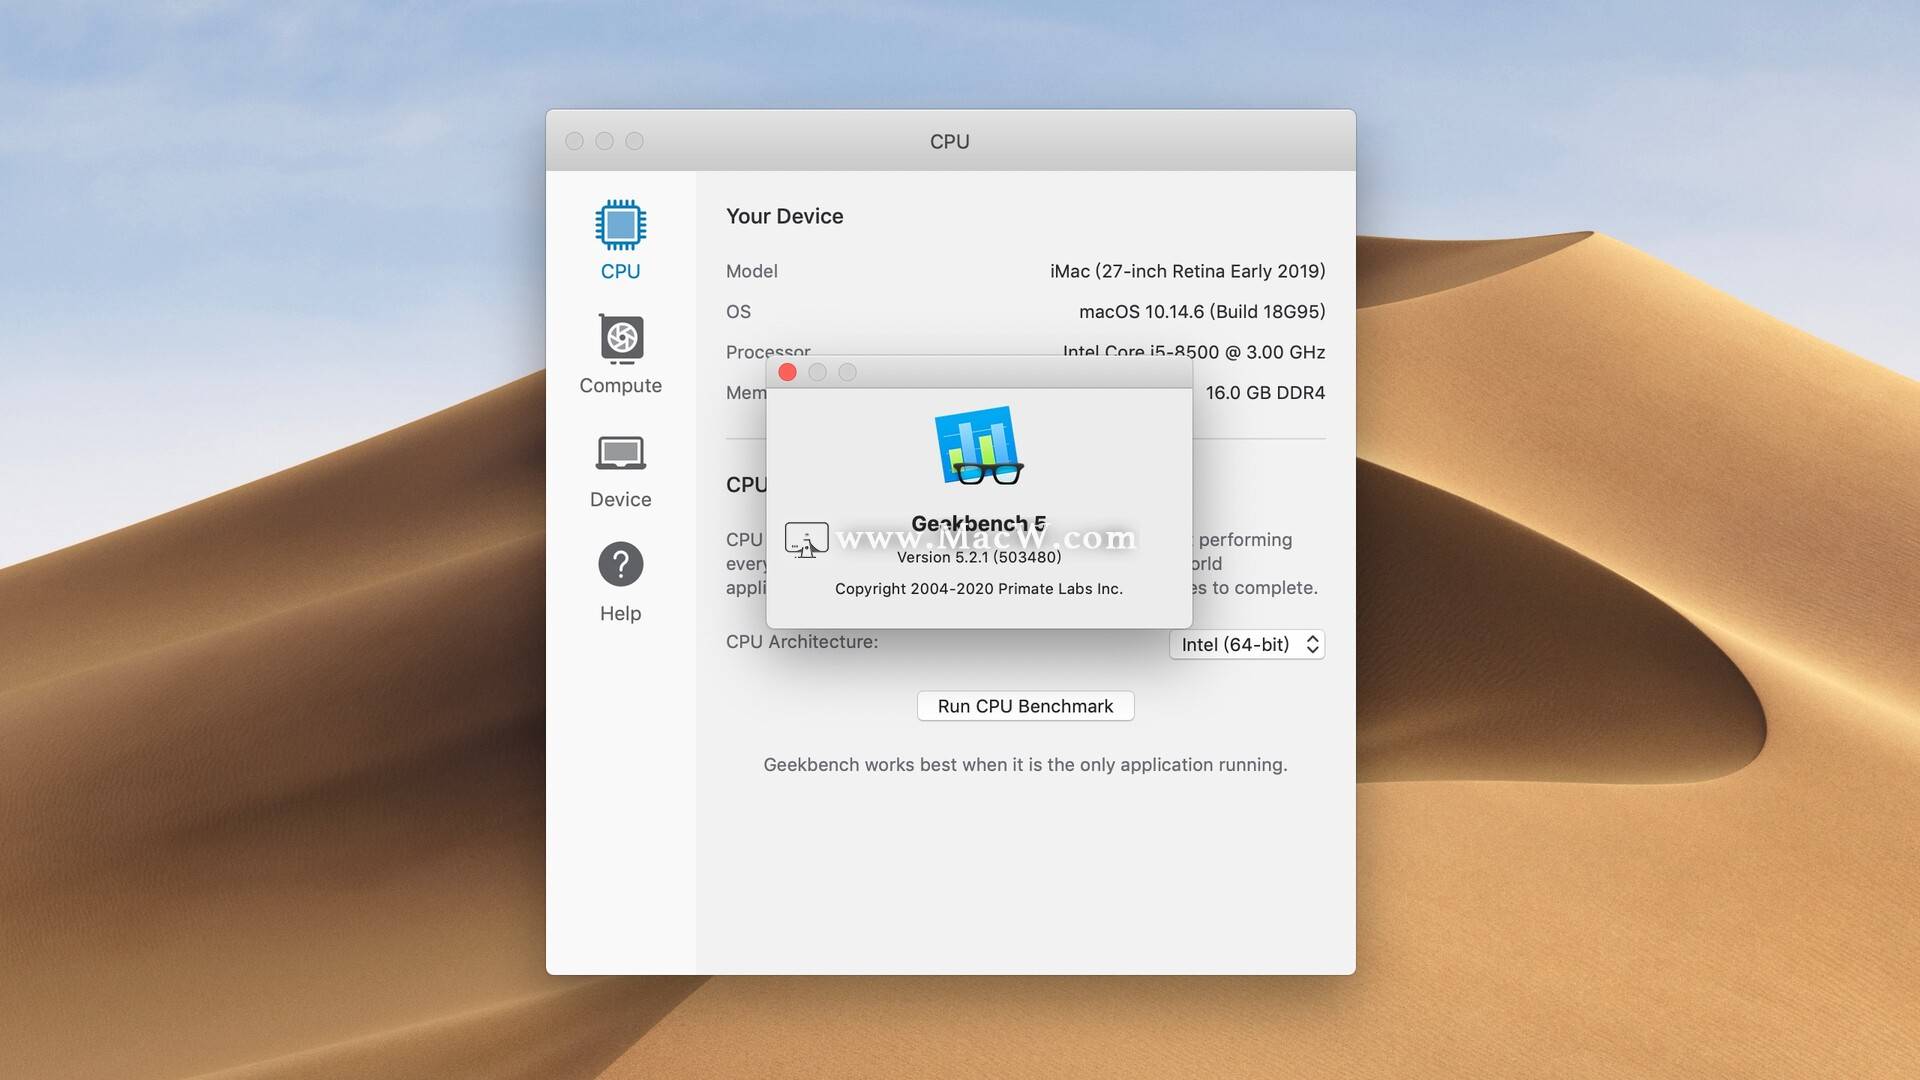Click the Compute label in sidebar
The image size is (1920, 1080).
point(620,386)
